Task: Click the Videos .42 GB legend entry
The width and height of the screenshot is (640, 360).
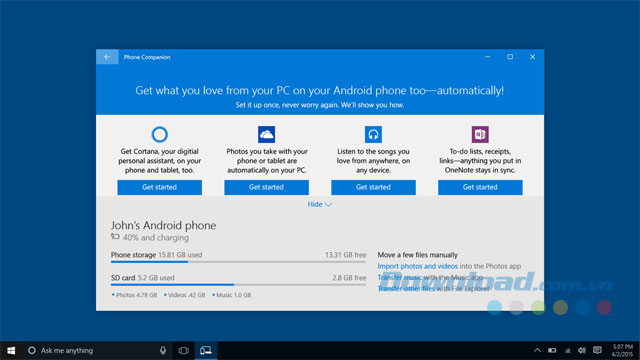Action: 184,295
